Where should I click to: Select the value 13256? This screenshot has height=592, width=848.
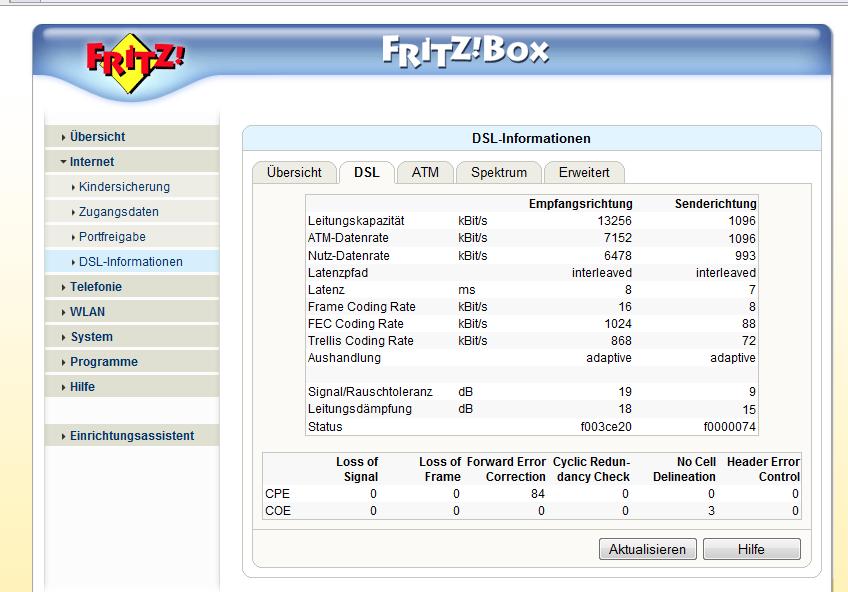614,221
